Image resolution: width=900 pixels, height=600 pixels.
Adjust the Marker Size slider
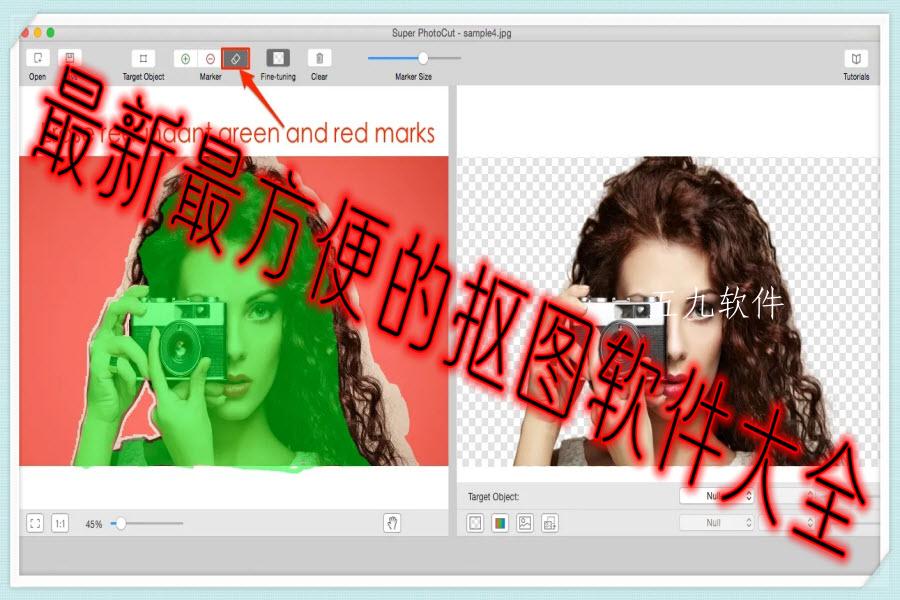(423, 58)
